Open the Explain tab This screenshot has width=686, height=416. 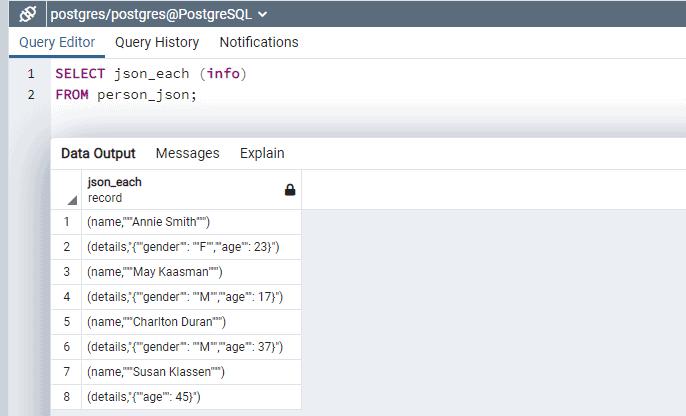[262, 153]
